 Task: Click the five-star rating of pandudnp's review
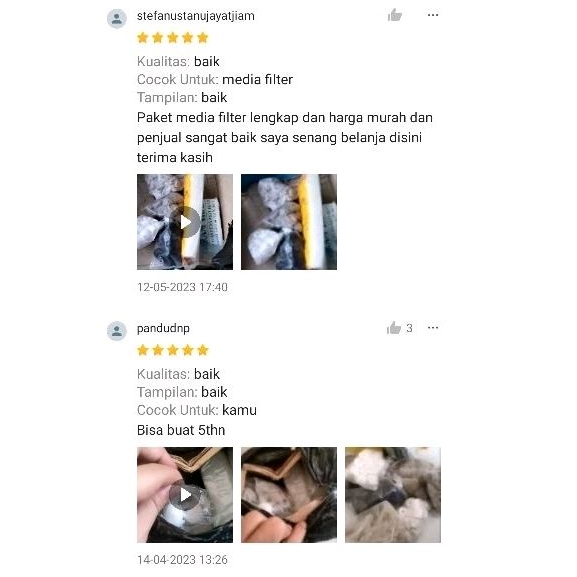coord(173,350)
